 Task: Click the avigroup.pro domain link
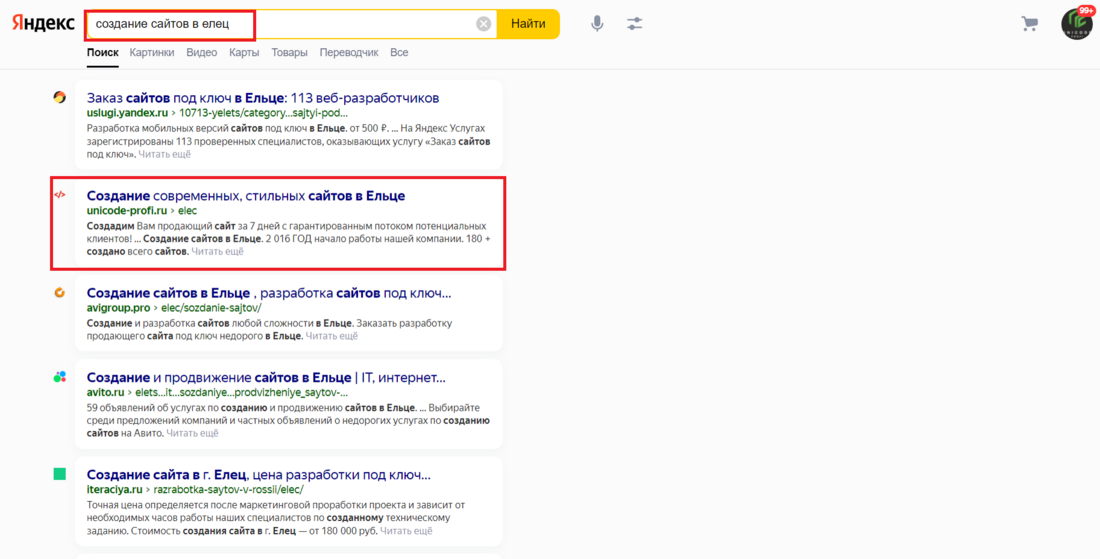[119, 308]
